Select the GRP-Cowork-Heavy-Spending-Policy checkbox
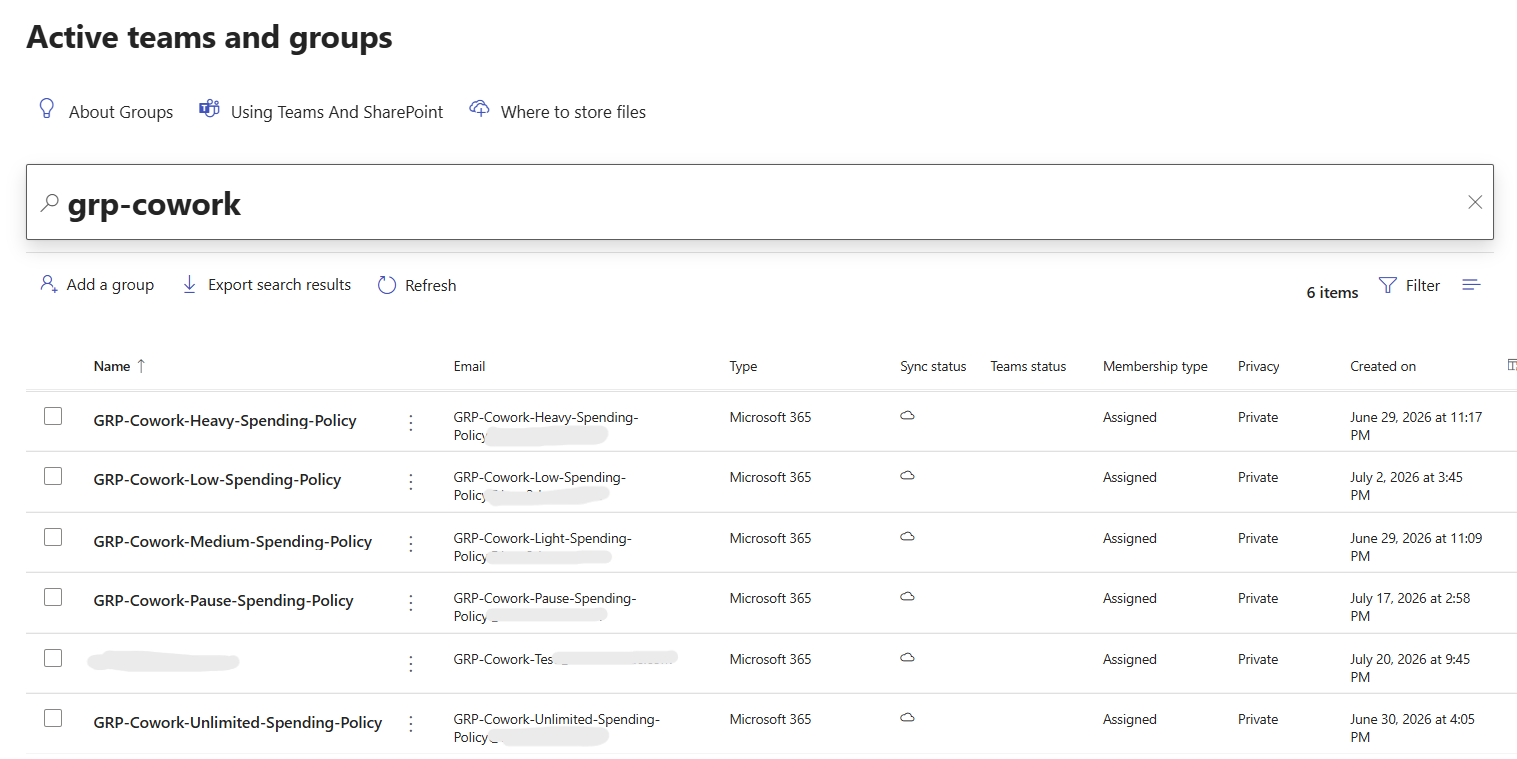Viewport: 1517px width, 759px height. point(53,416)
